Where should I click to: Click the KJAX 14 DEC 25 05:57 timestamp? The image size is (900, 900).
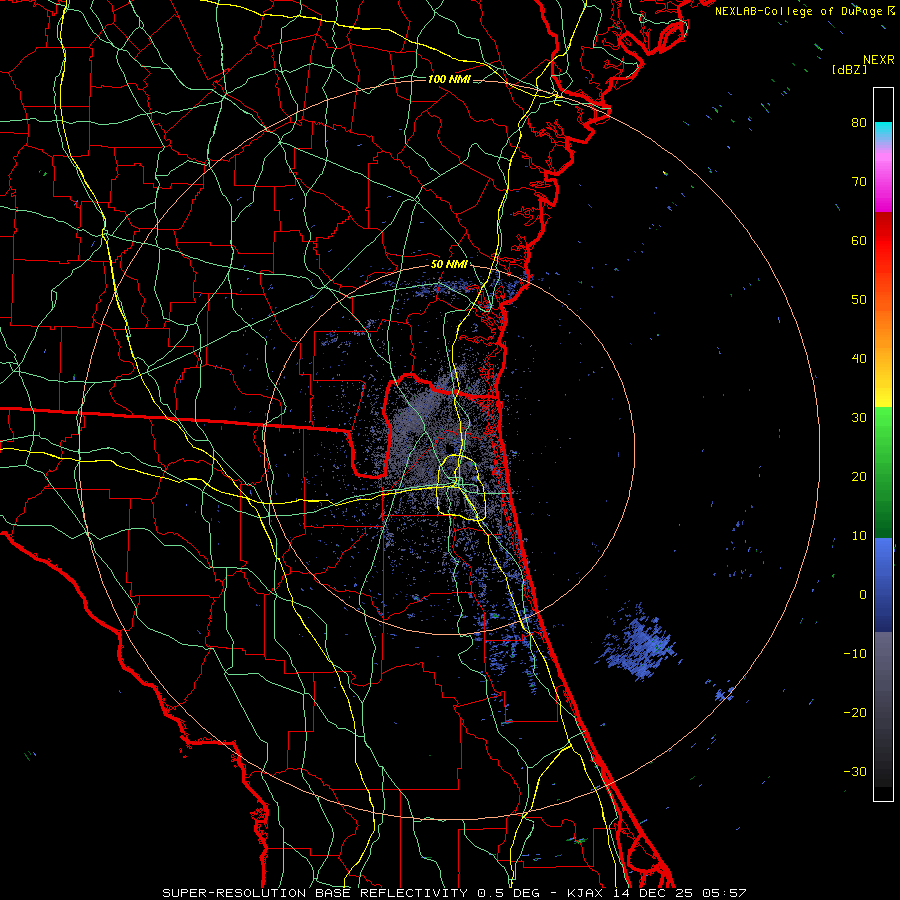pos(657,893)
